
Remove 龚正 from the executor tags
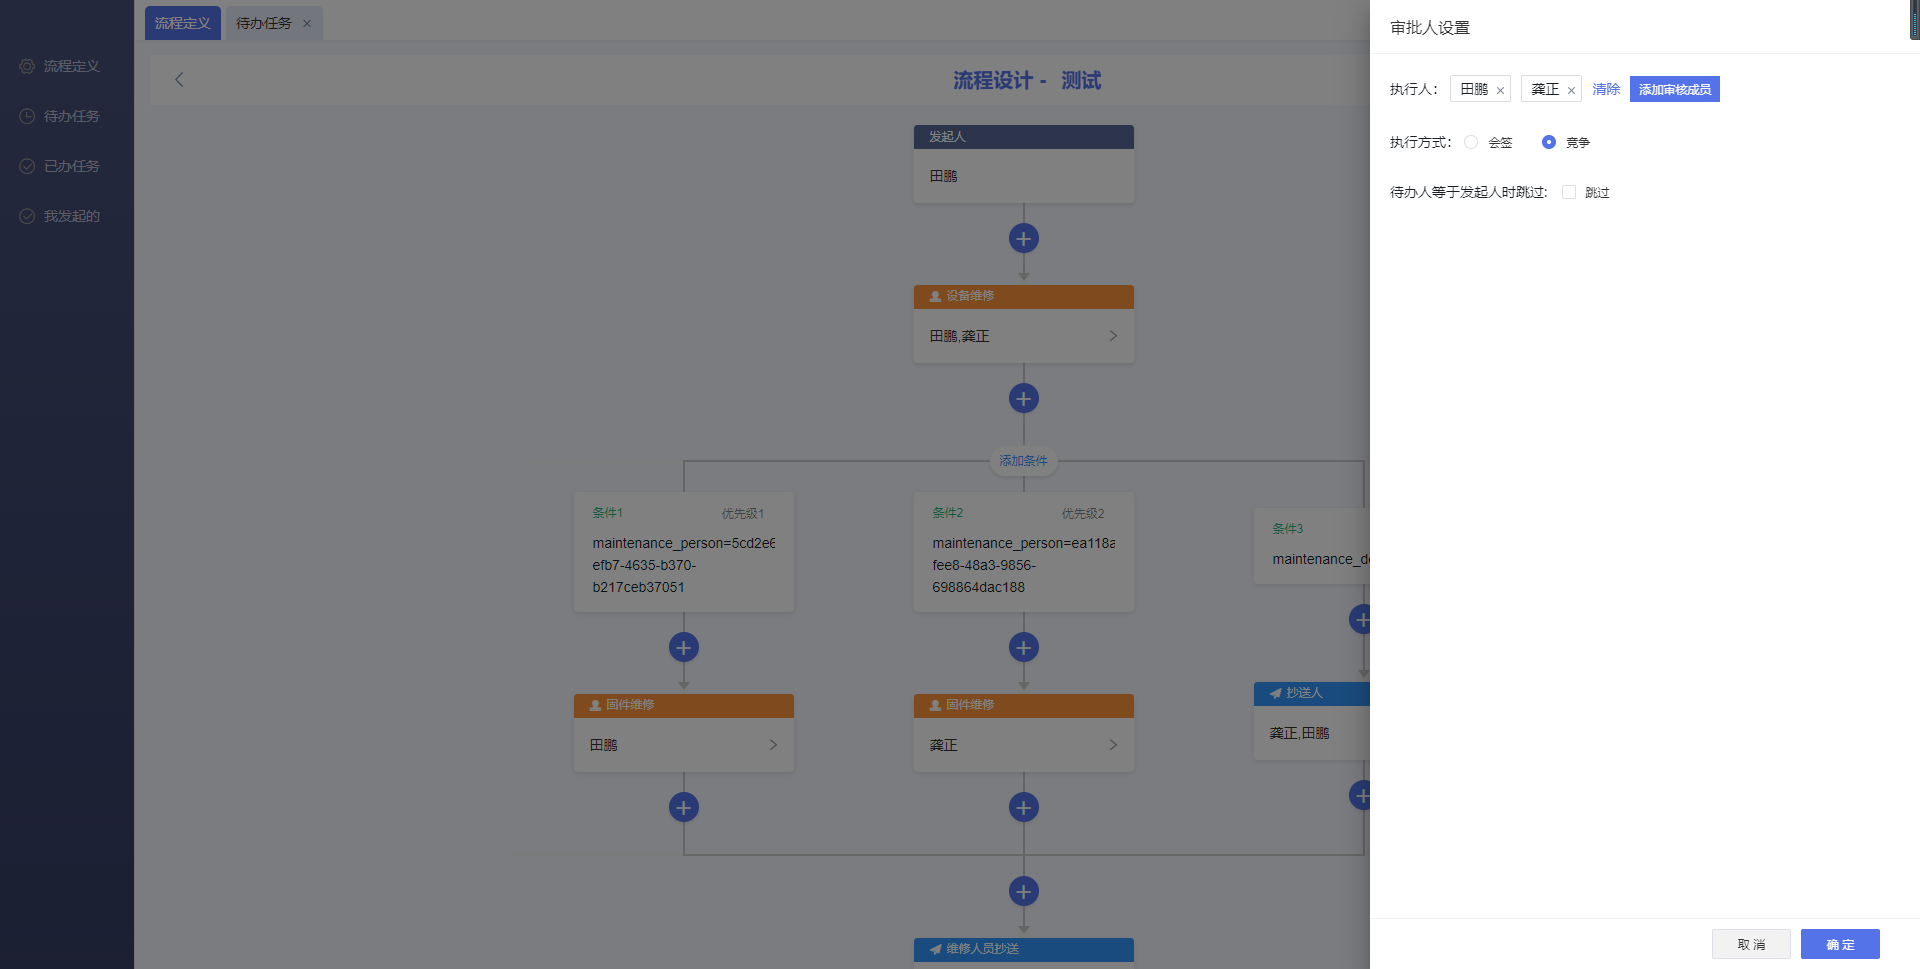point(1571,90)
